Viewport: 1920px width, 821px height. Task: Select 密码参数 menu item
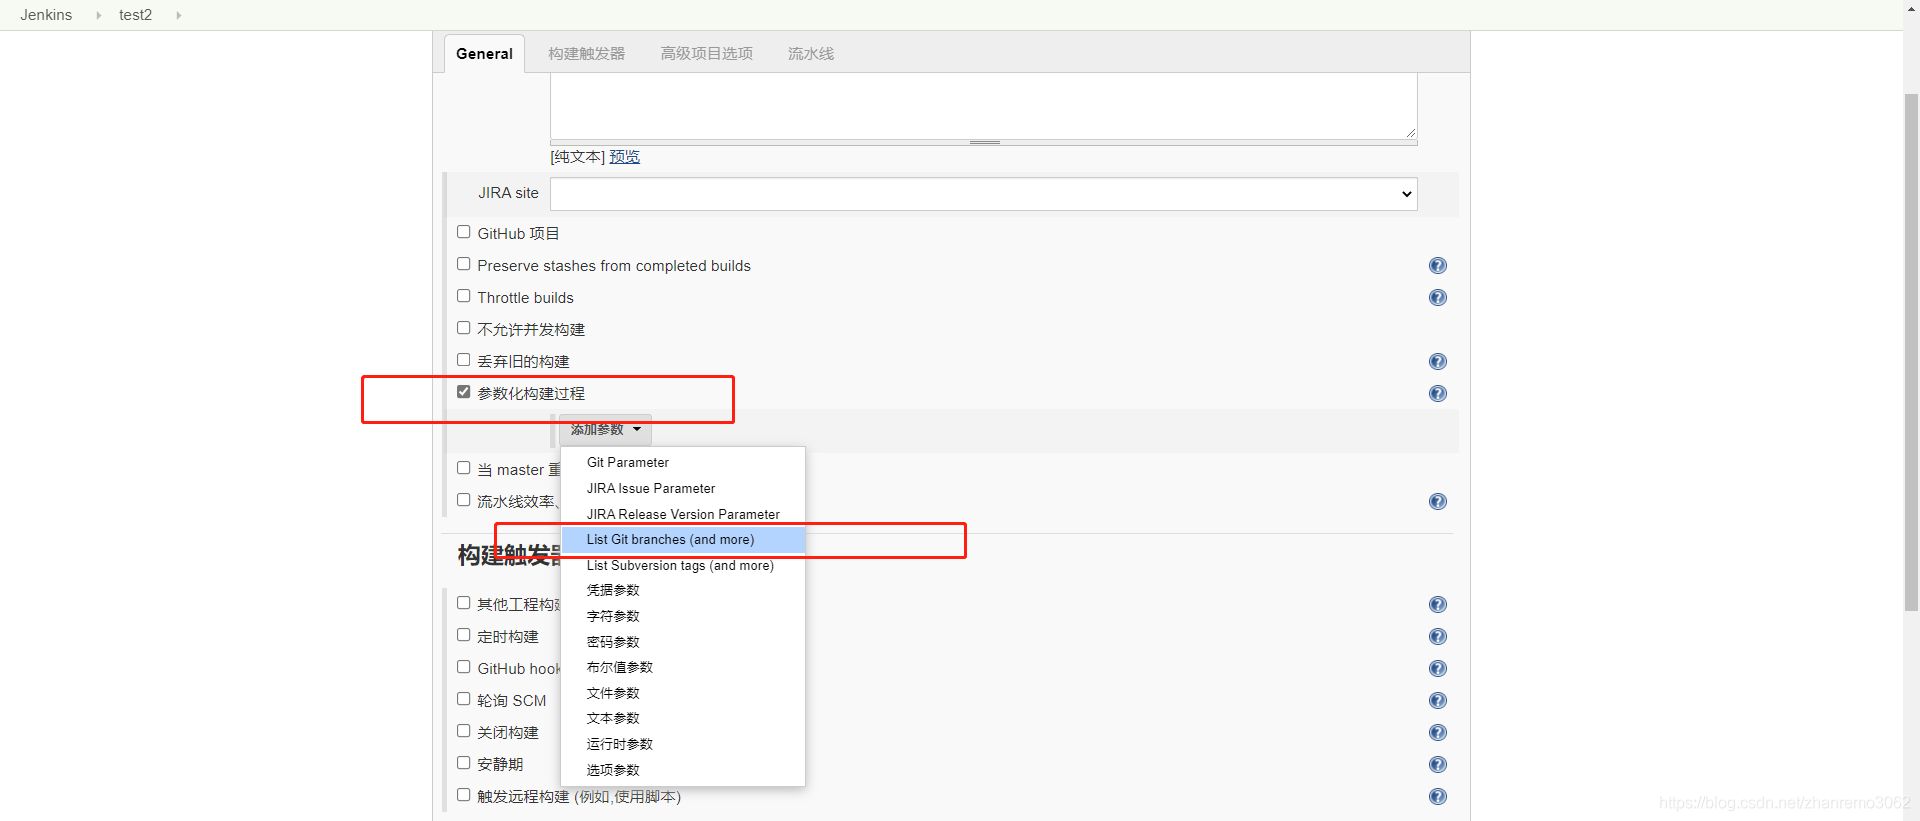pos(683,642)
